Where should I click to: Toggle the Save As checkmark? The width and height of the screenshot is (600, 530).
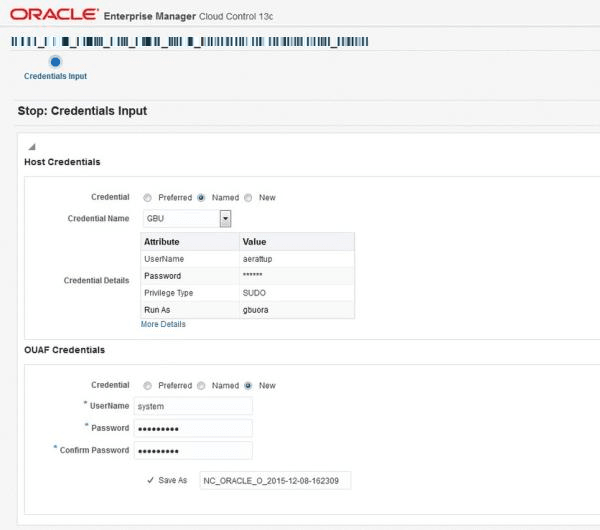[150, 480]
